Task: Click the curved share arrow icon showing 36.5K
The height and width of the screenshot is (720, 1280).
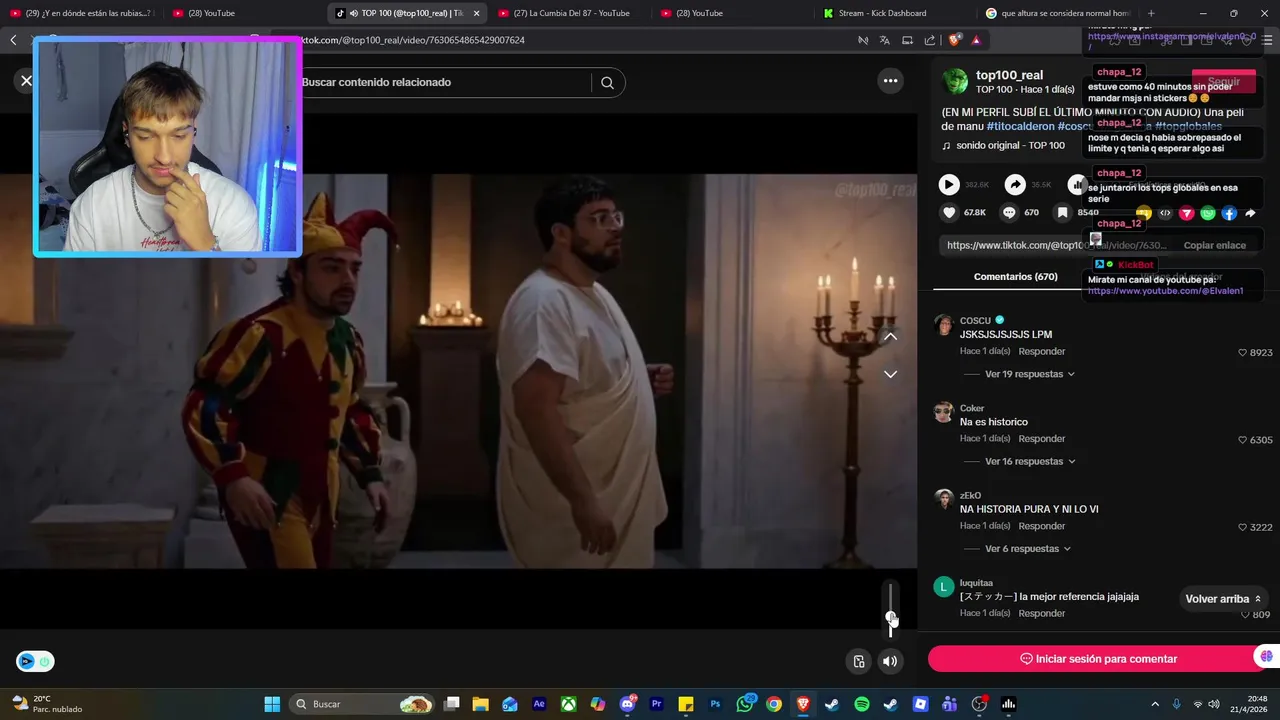Action: coord(1015,185)
